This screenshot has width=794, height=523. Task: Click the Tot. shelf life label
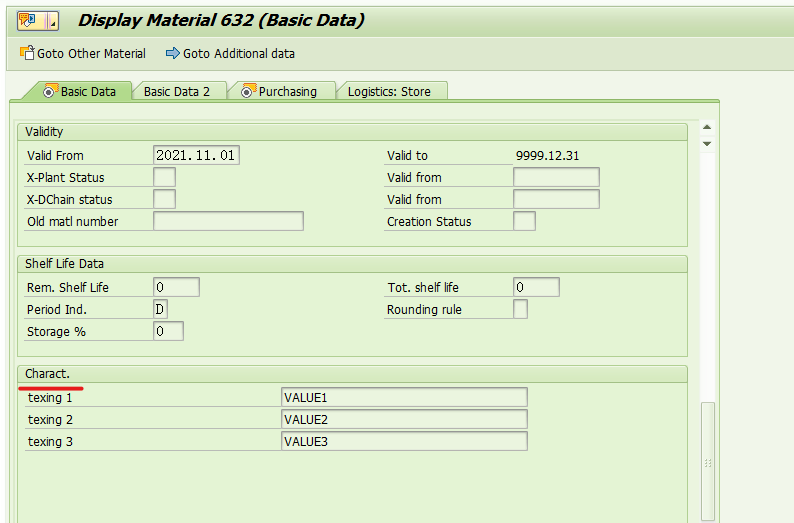[423, 288]
